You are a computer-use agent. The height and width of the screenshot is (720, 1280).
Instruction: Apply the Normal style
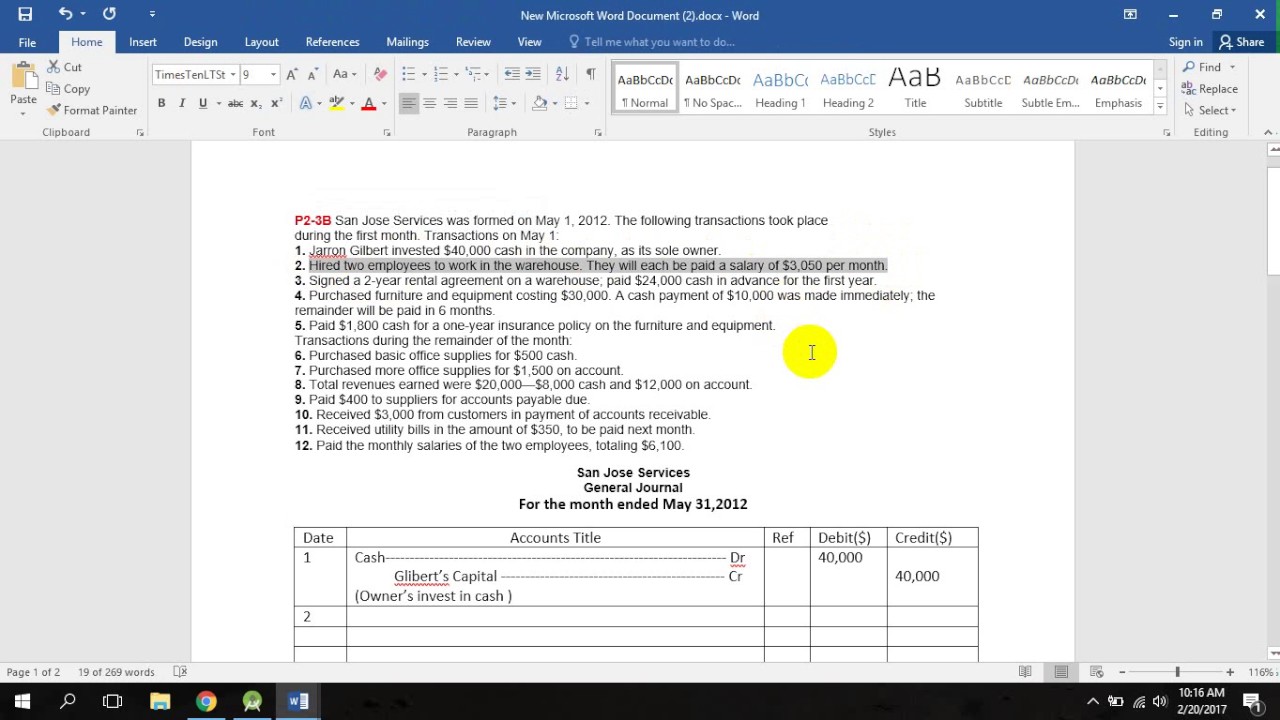coord(645,89)
